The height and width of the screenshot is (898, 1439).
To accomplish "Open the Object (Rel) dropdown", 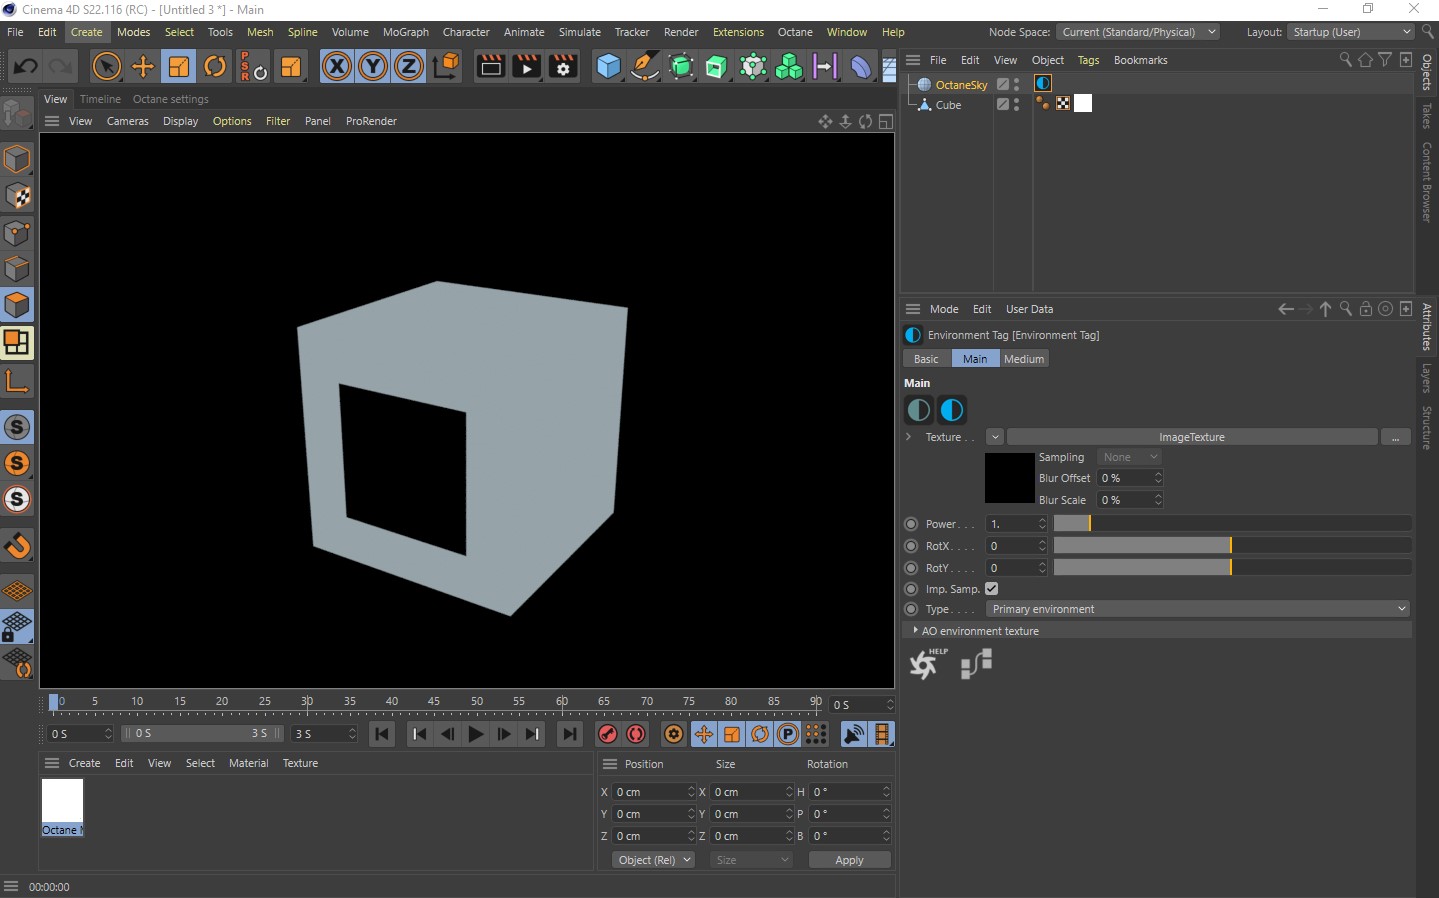I will 653,860.
